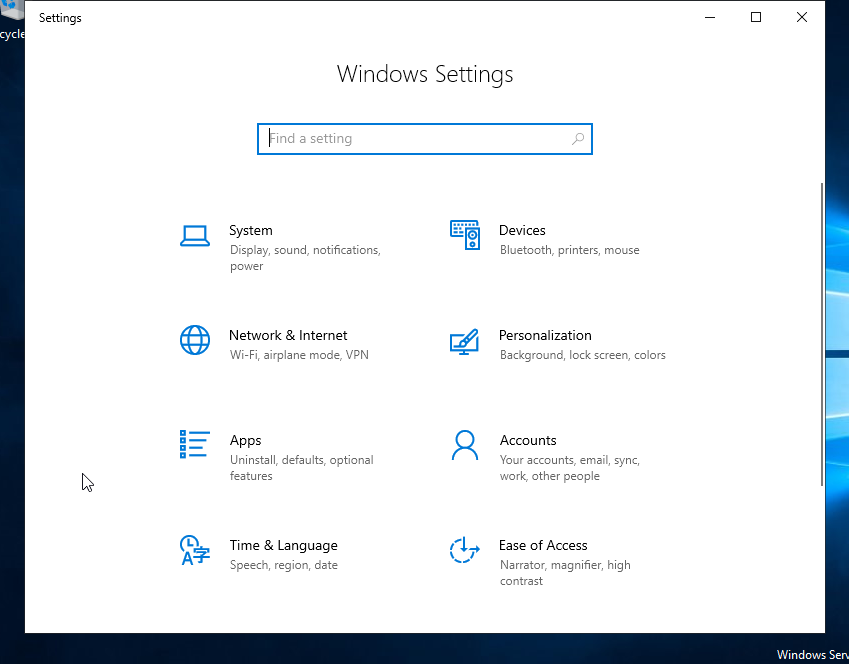Viewport: 849px width, 664px height.
Task: Focus the Find a setting search box
Action: 424,139
